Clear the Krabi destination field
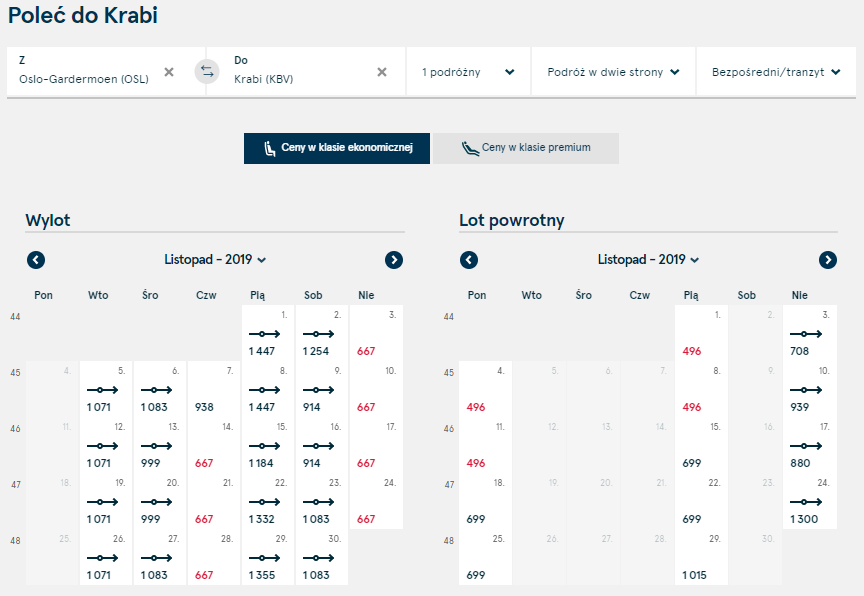This screenshot has width=864, height=596. click(382, 72)
